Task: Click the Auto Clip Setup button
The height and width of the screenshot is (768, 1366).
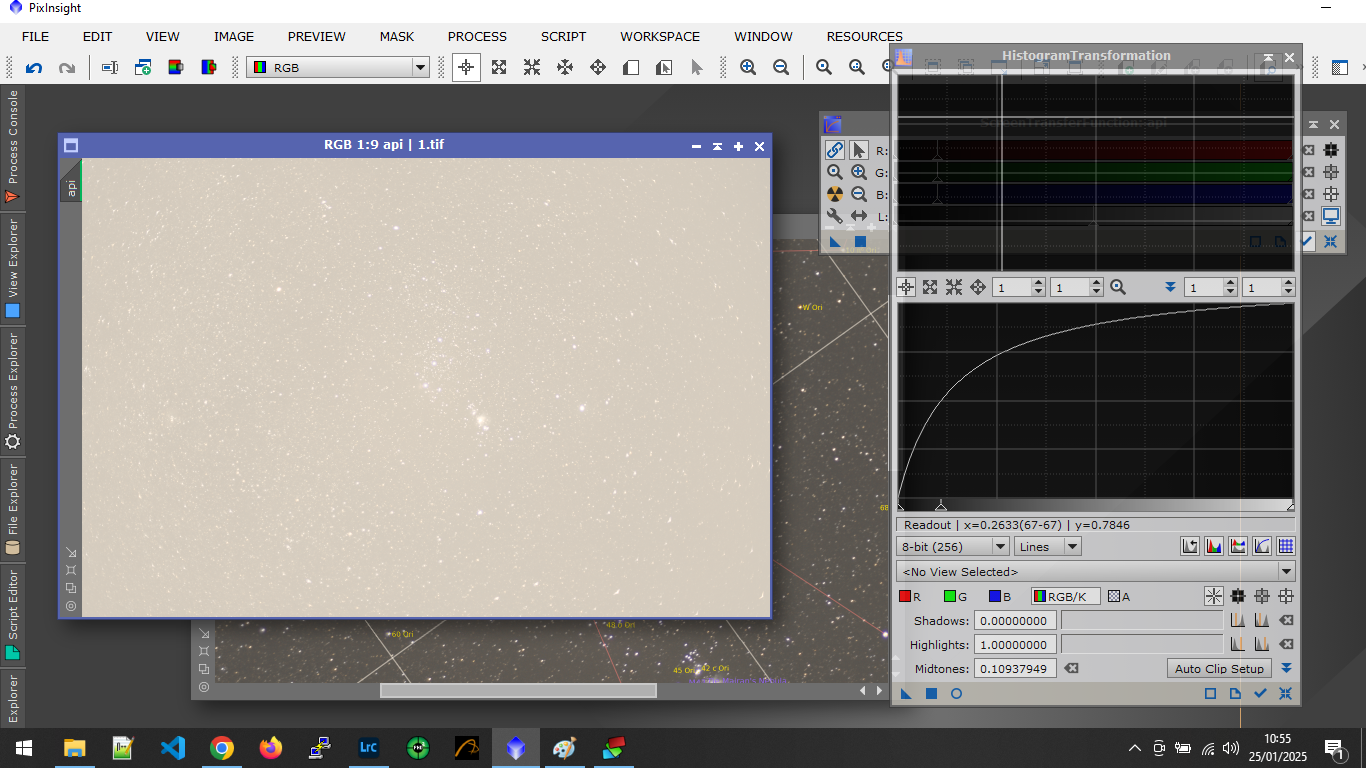Action: [1219, 668]
